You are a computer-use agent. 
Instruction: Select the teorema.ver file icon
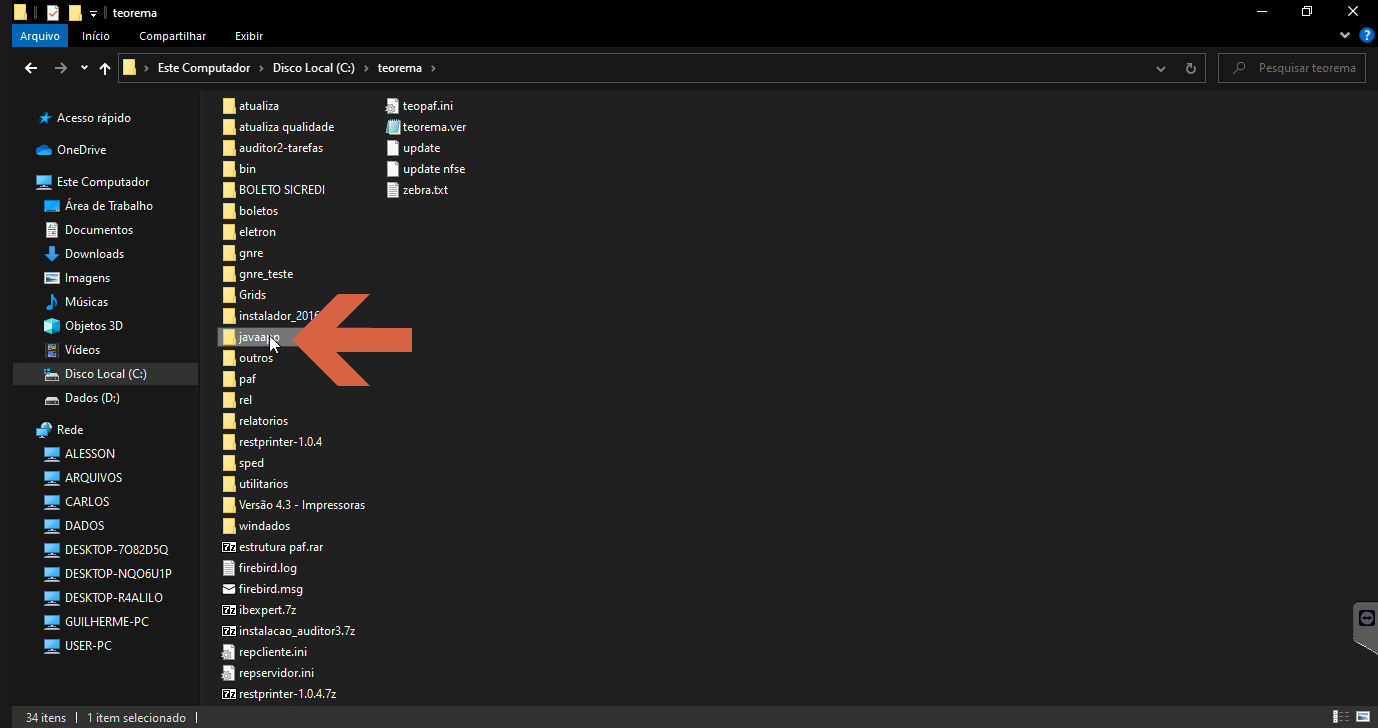393,127
